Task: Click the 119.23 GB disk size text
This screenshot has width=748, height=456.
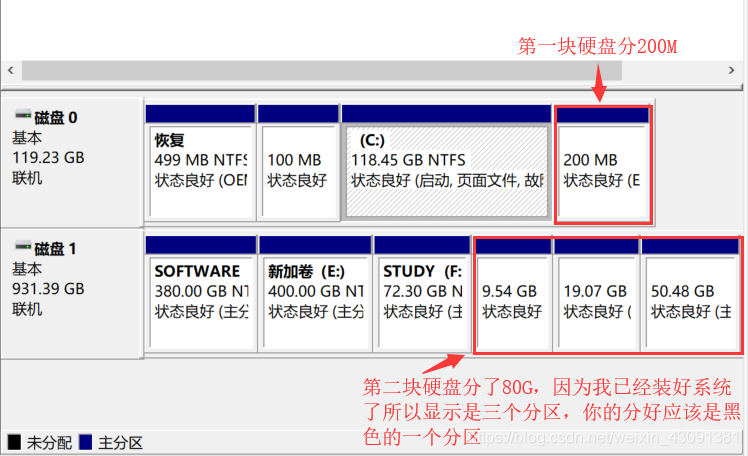Action: pyautogui.click(x=48, y=157)
